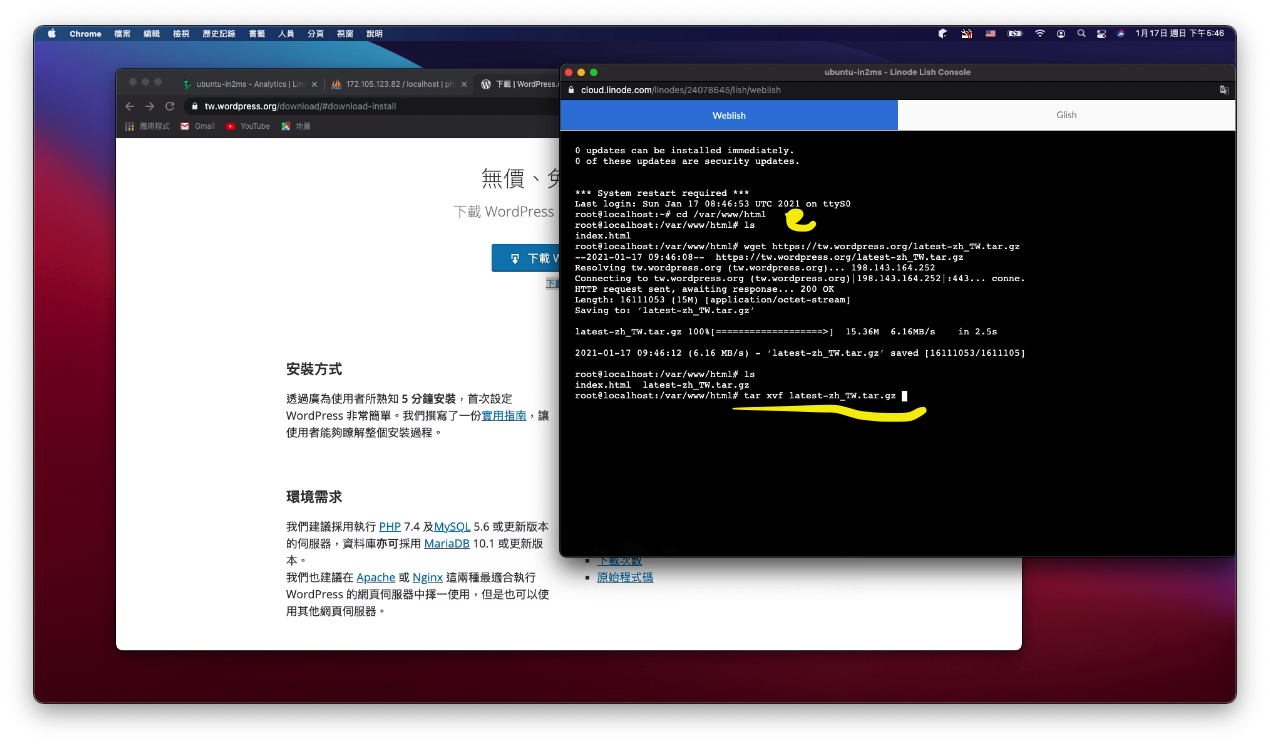Click the battery charging status icon
Viewport: 1270px width, 745px height.
point(1015,33)
